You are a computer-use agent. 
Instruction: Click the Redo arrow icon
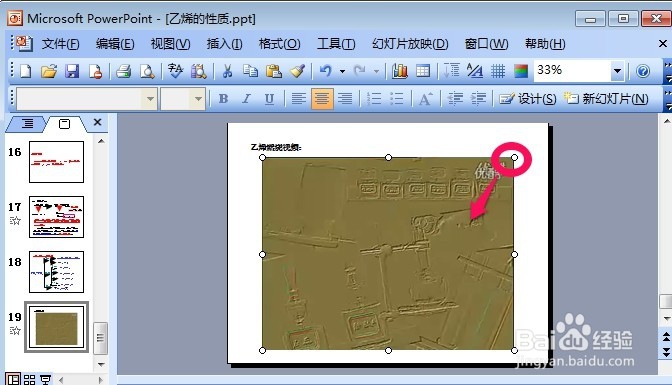(x=360, y=71)
